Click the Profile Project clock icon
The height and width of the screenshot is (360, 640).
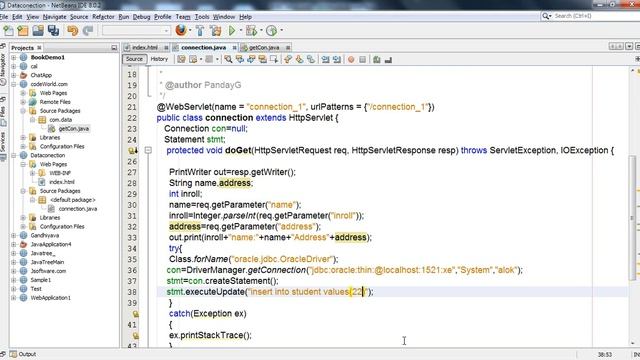271,31
